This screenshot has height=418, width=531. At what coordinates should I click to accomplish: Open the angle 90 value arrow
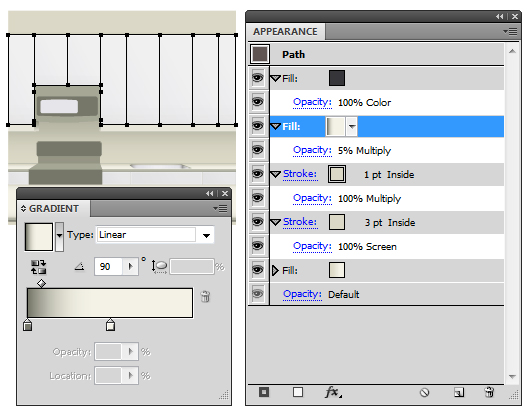coord(130,267)
